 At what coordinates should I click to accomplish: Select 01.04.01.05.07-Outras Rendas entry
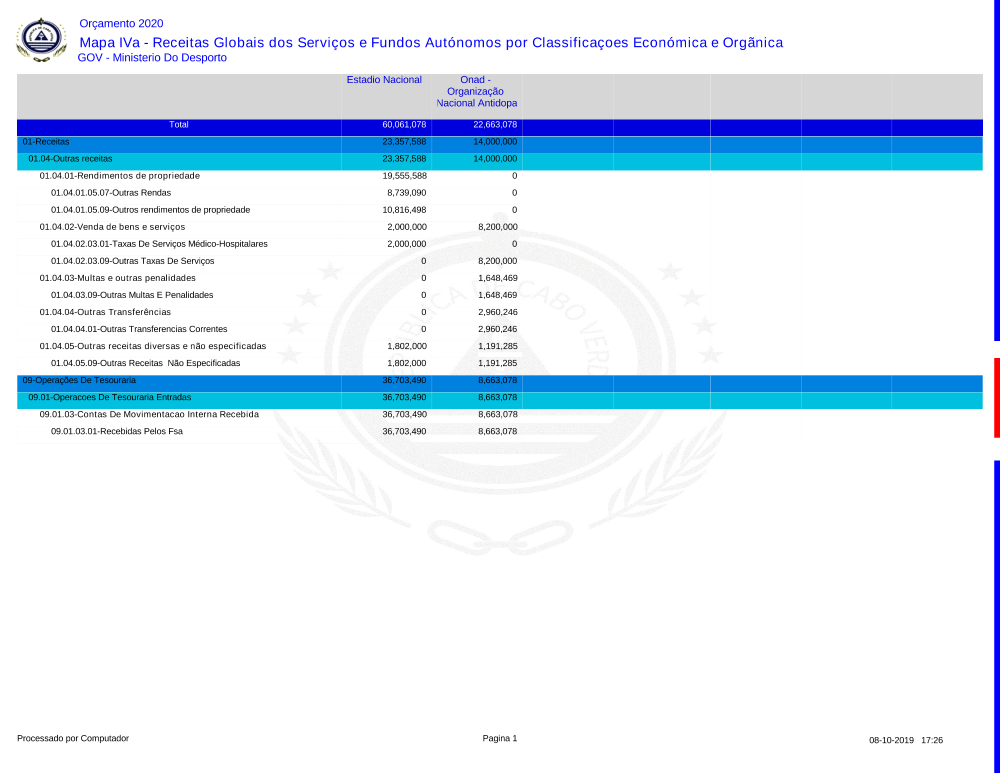point(110,193)
